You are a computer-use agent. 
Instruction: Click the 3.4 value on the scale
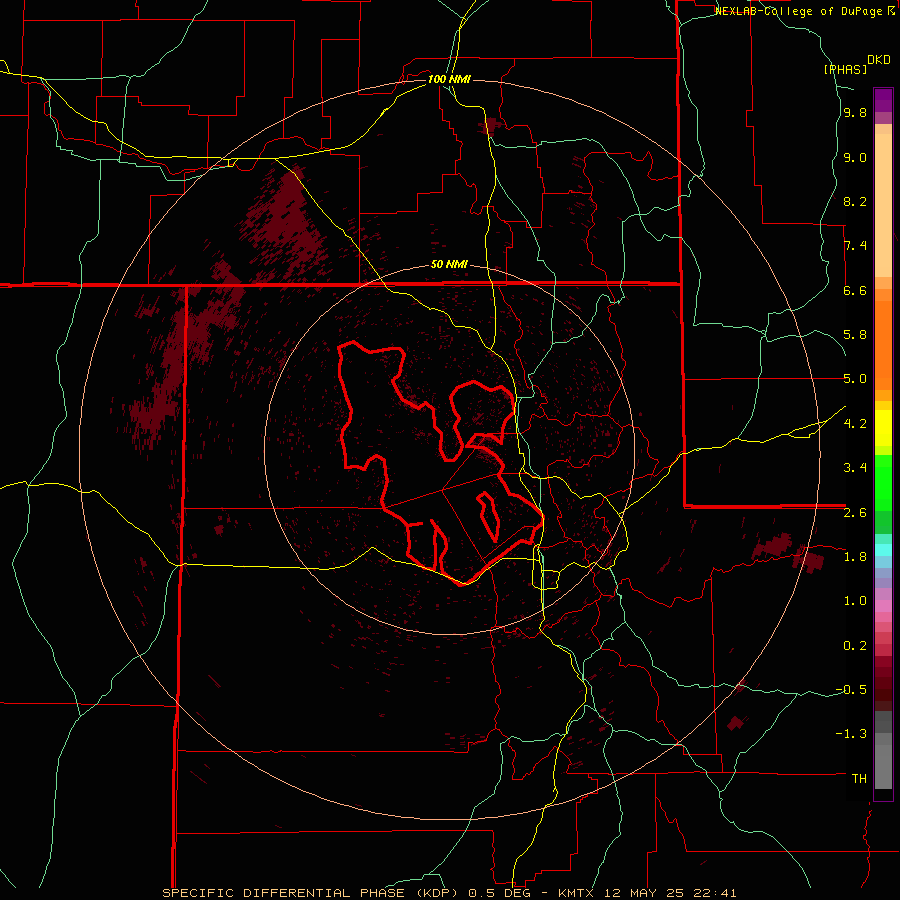tap(855, 468)
